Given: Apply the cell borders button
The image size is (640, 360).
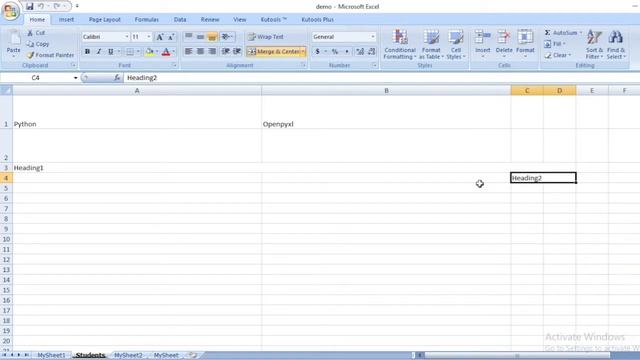Looking at the screenshot, I should (x=130, y=52).
